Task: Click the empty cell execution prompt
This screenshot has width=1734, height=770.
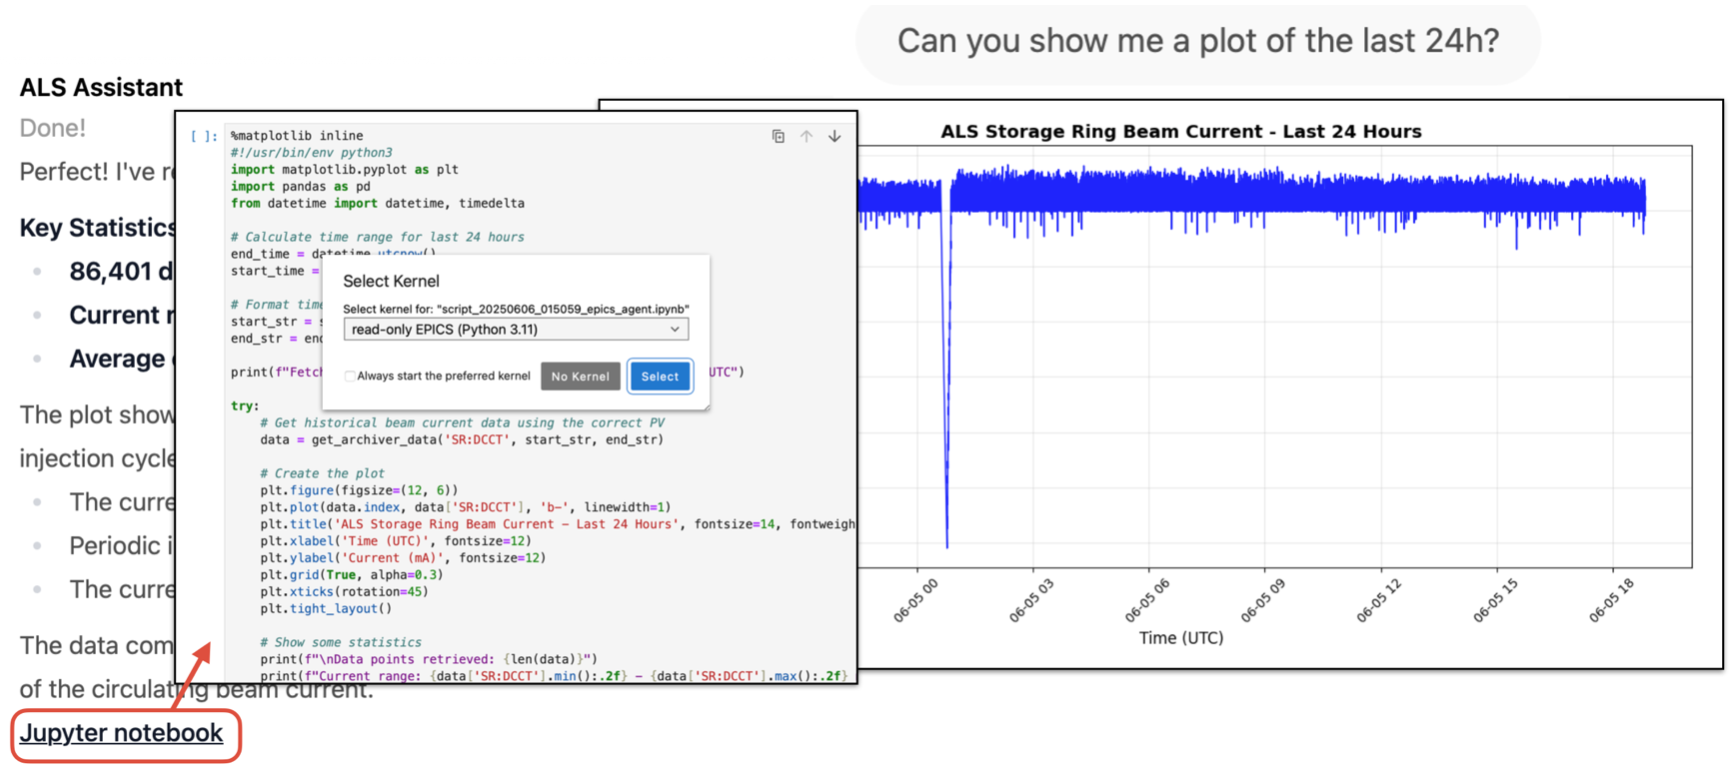Action: [x=203, y=136]
